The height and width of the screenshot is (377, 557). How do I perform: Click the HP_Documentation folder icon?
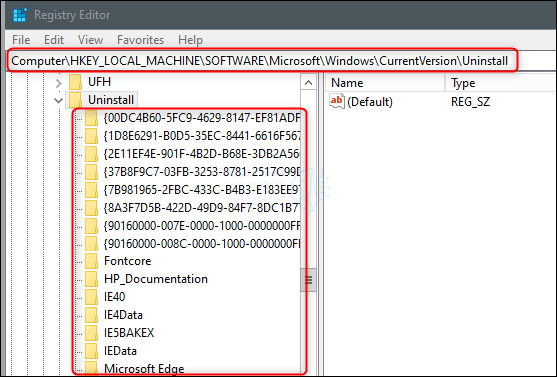[92, 279]
